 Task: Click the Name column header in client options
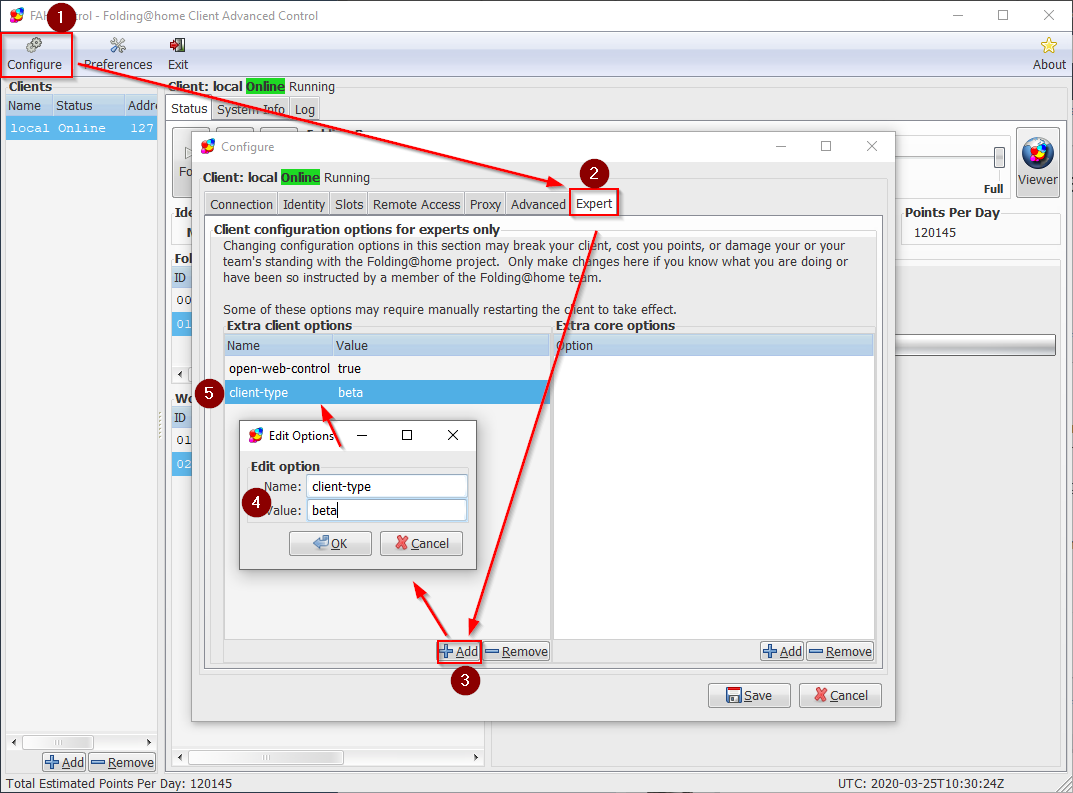point(279,346)
